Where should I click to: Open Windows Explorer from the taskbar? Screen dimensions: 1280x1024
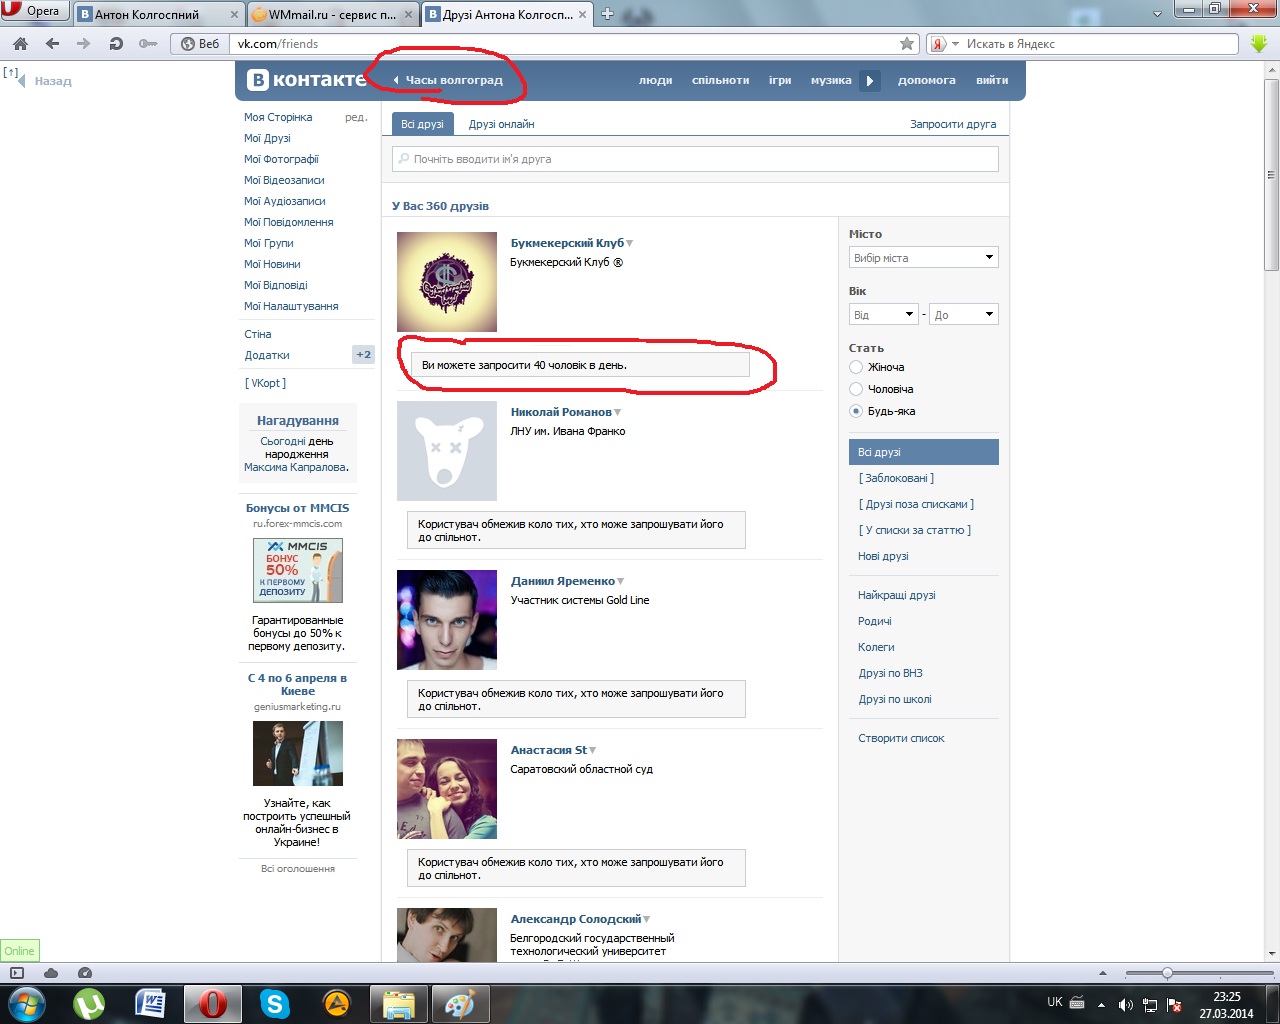[399, 1003]
